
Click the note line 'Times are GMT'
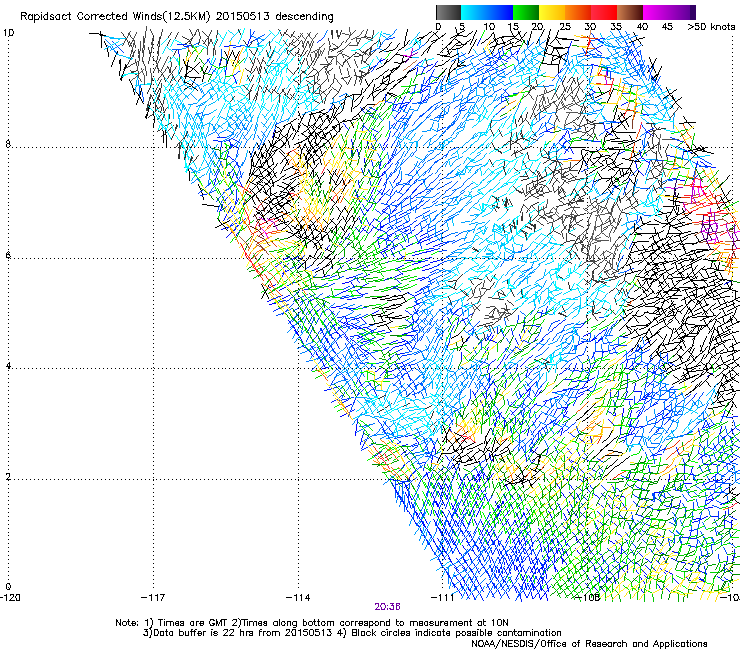coord(192,623)
